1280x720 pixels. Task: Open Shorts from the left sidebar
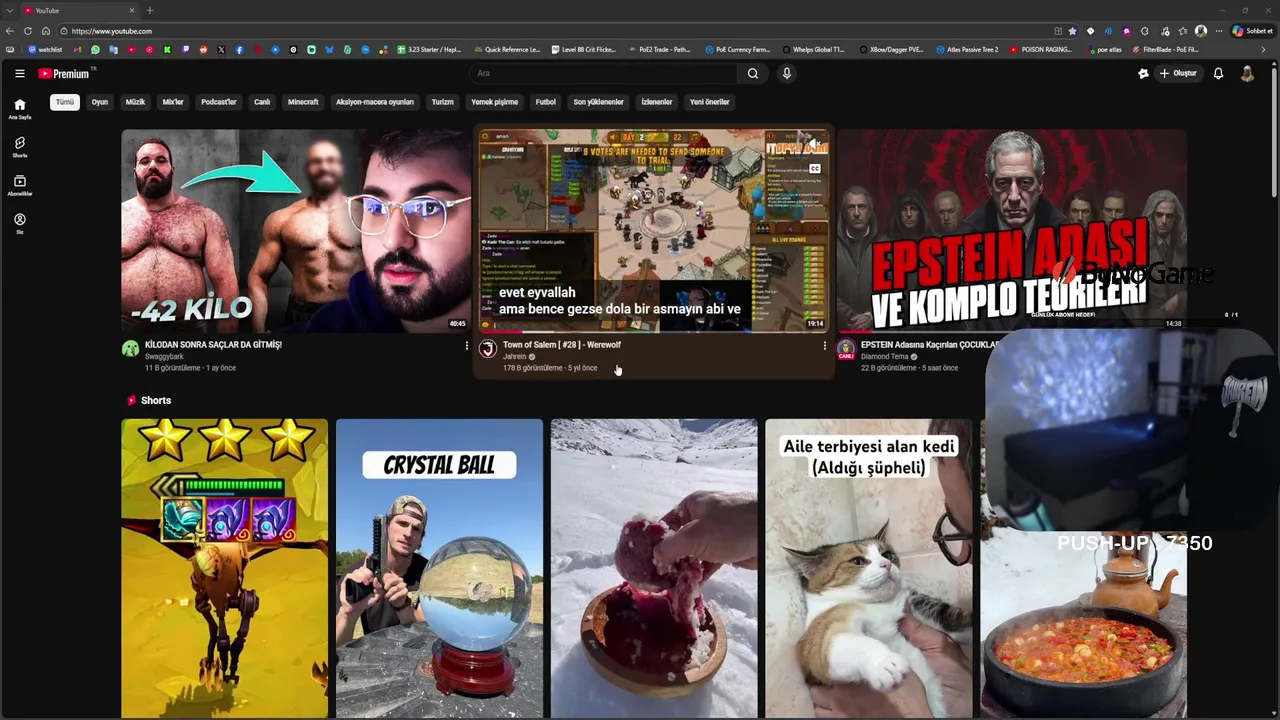20,147
